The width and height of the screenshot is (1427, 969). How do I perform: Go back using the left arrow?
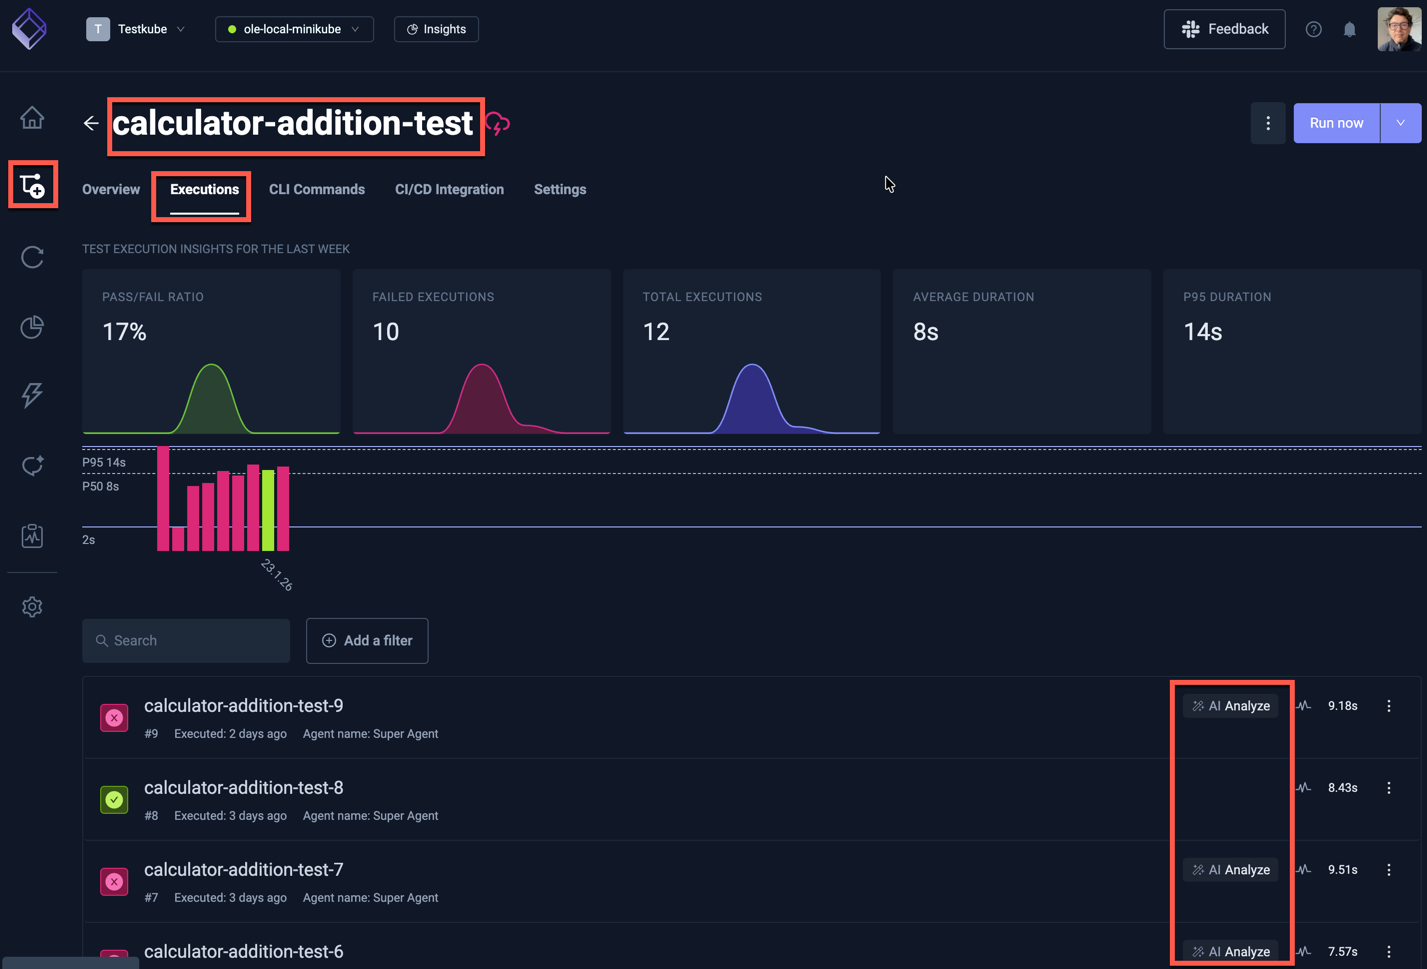pyautogui.click(x=91, y=123)
